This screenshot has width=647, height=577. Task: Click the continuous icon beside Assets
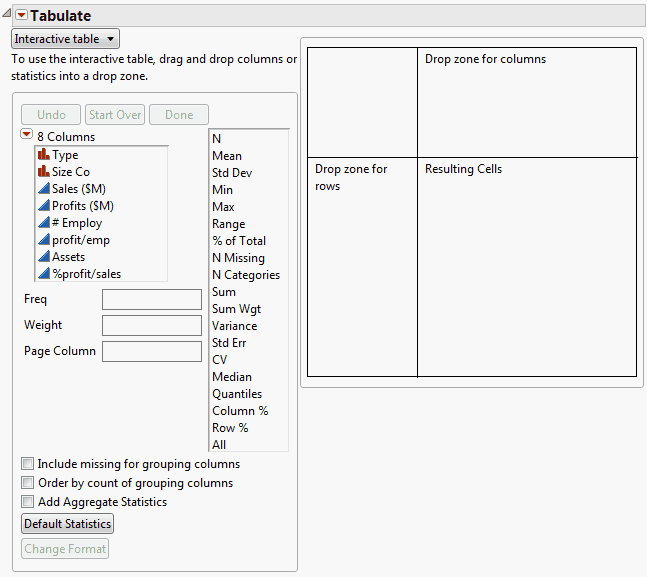pyautogui.click(x=43, y=257)
